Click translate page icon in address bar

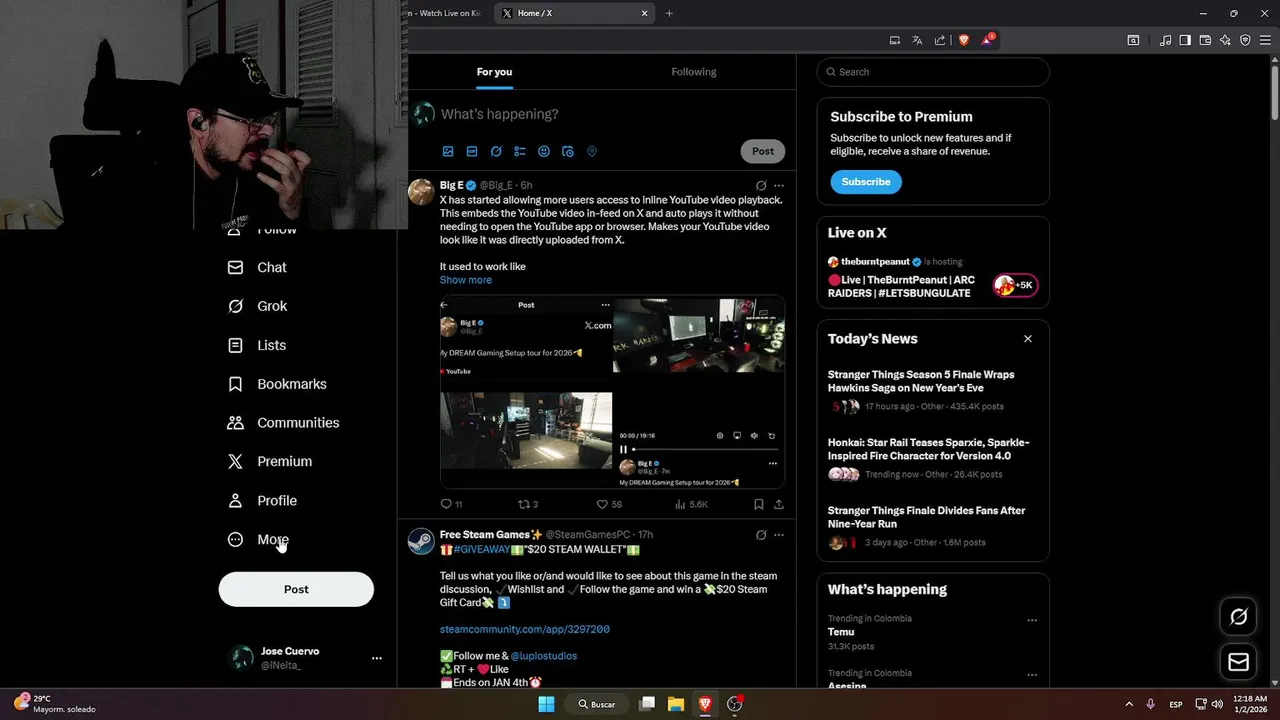click(x=917, y=40)
